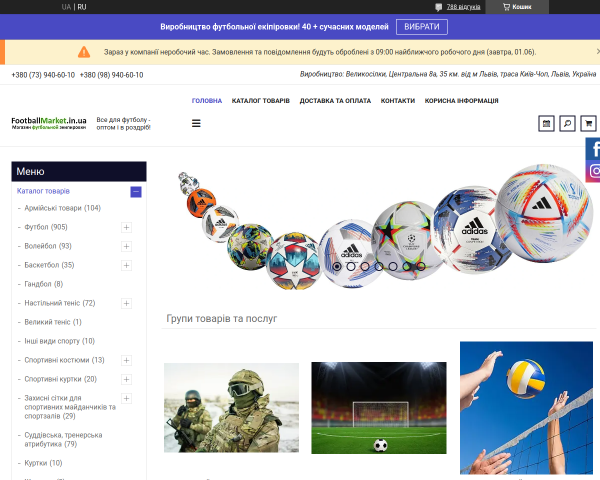
Task: Select the sixth slider dot
Action: pyautogui.click(x=407, y=266)
